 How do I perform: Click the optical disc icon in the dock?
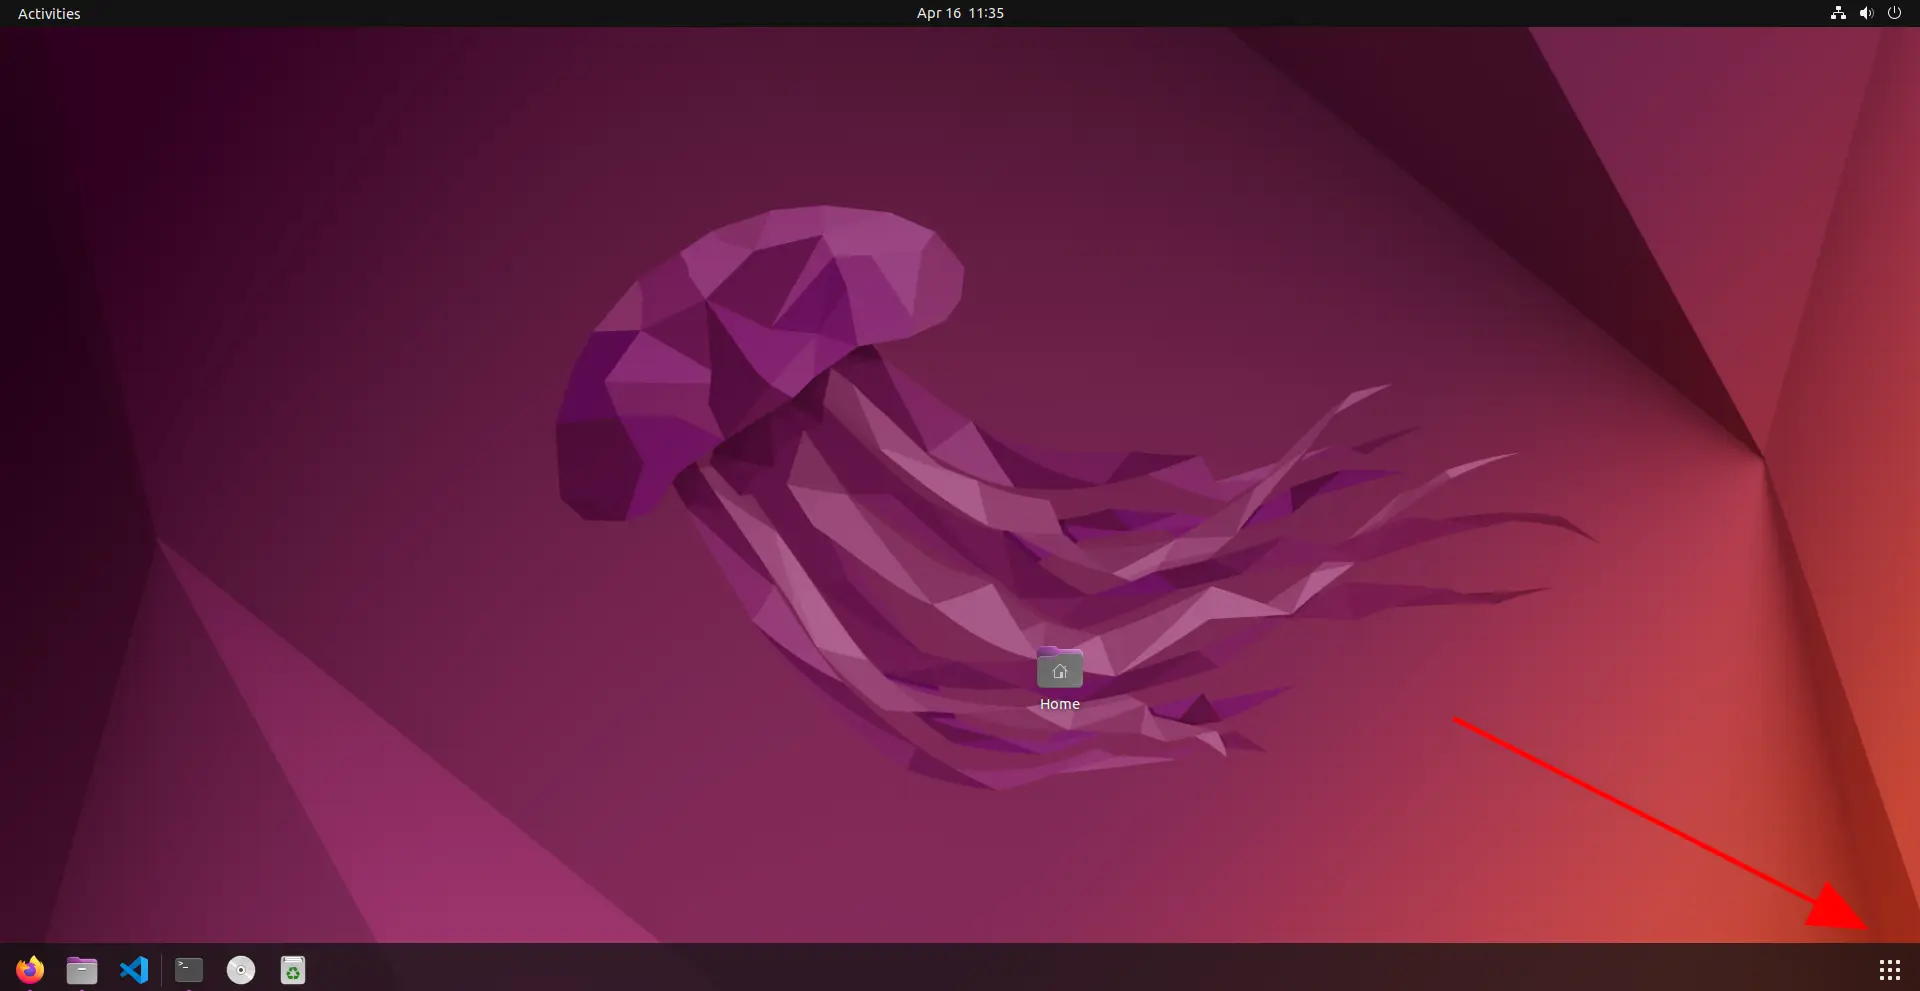pyautogui.click(x=241, y=969)
